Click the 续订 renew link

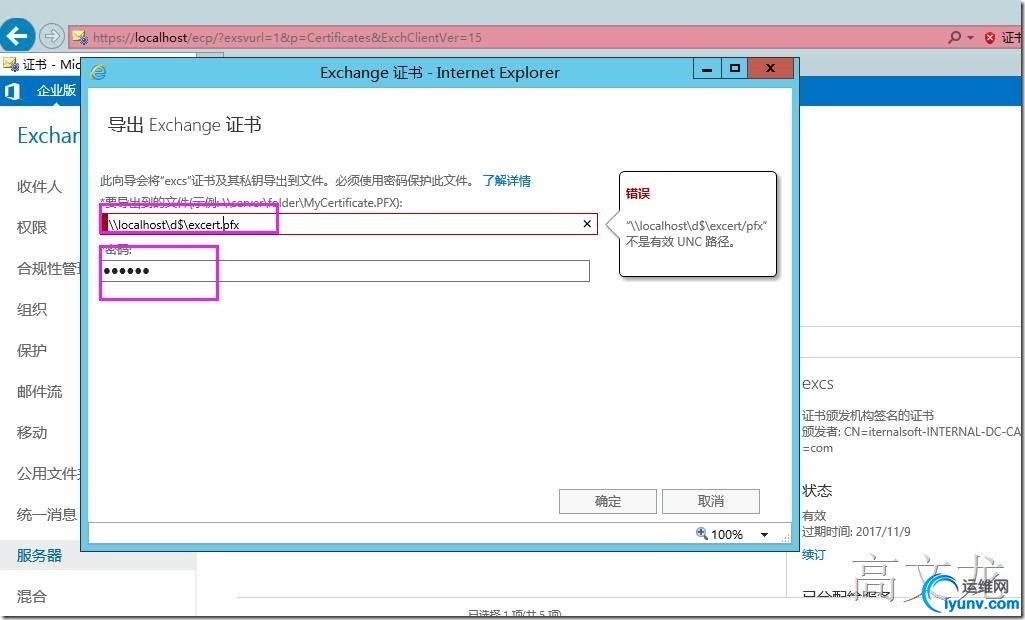(x=814, y=555)
